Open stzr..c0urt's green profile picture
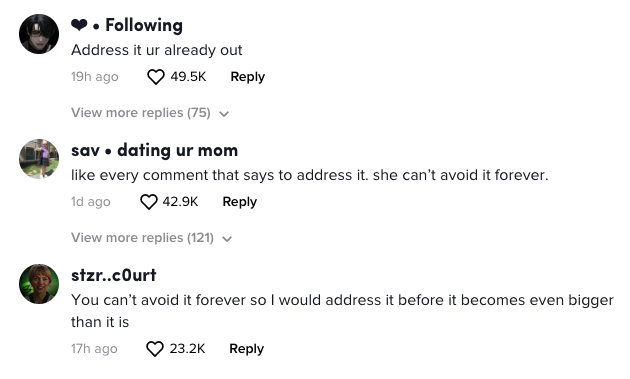630x379 pixels. tap(39, 284)
